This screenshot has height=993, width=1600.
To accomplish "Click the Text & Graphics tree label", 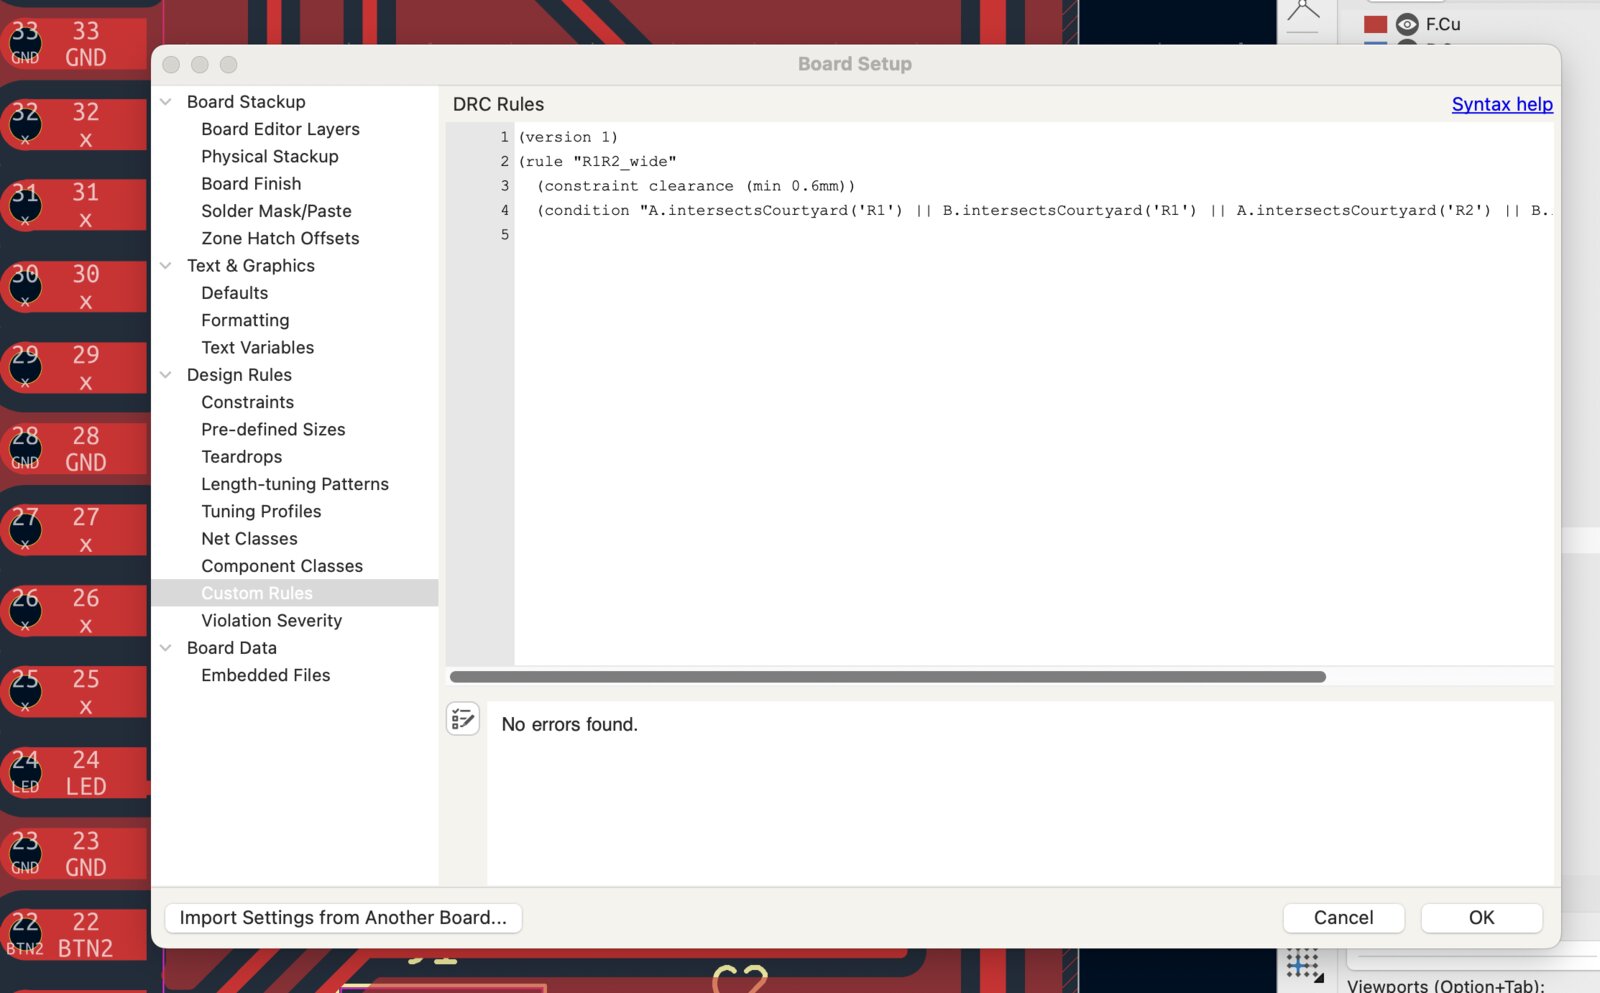I will 251,266.
